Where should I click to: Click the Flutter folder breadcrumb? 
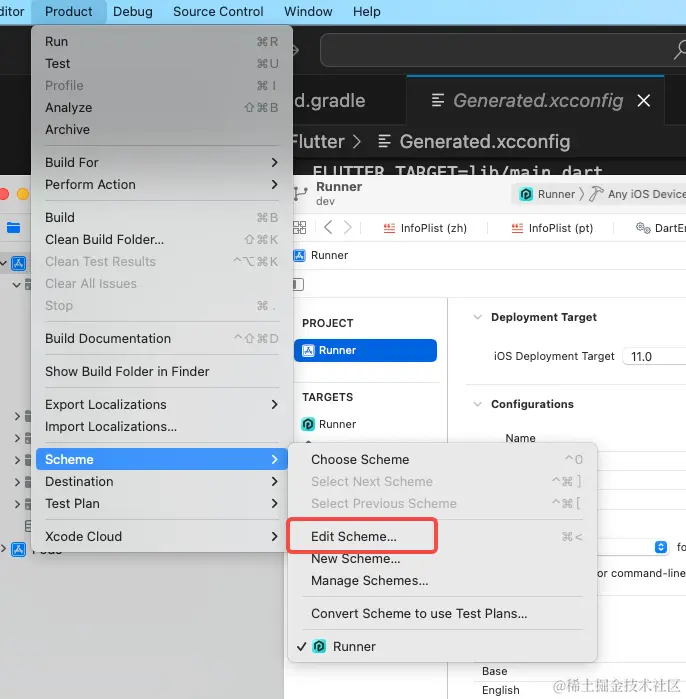click(x=318, y=142)
